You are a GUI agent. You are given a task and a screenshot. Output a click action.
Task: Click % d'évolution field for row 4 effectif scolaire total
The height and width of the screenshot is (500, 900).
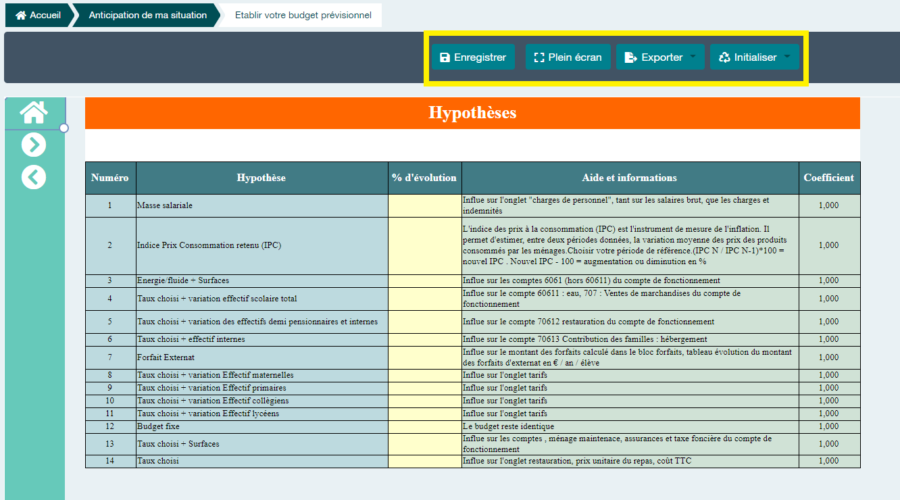pos(425,299)
